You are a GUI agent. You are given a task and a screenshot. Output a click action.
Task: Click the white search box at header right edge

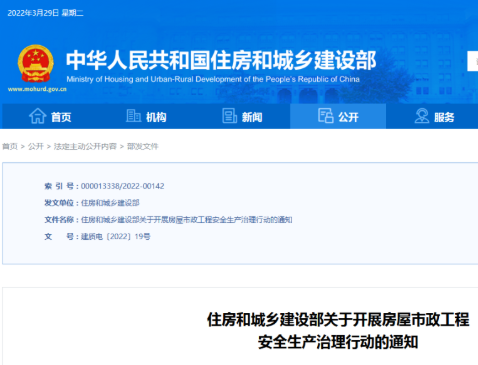pos(473,61)
